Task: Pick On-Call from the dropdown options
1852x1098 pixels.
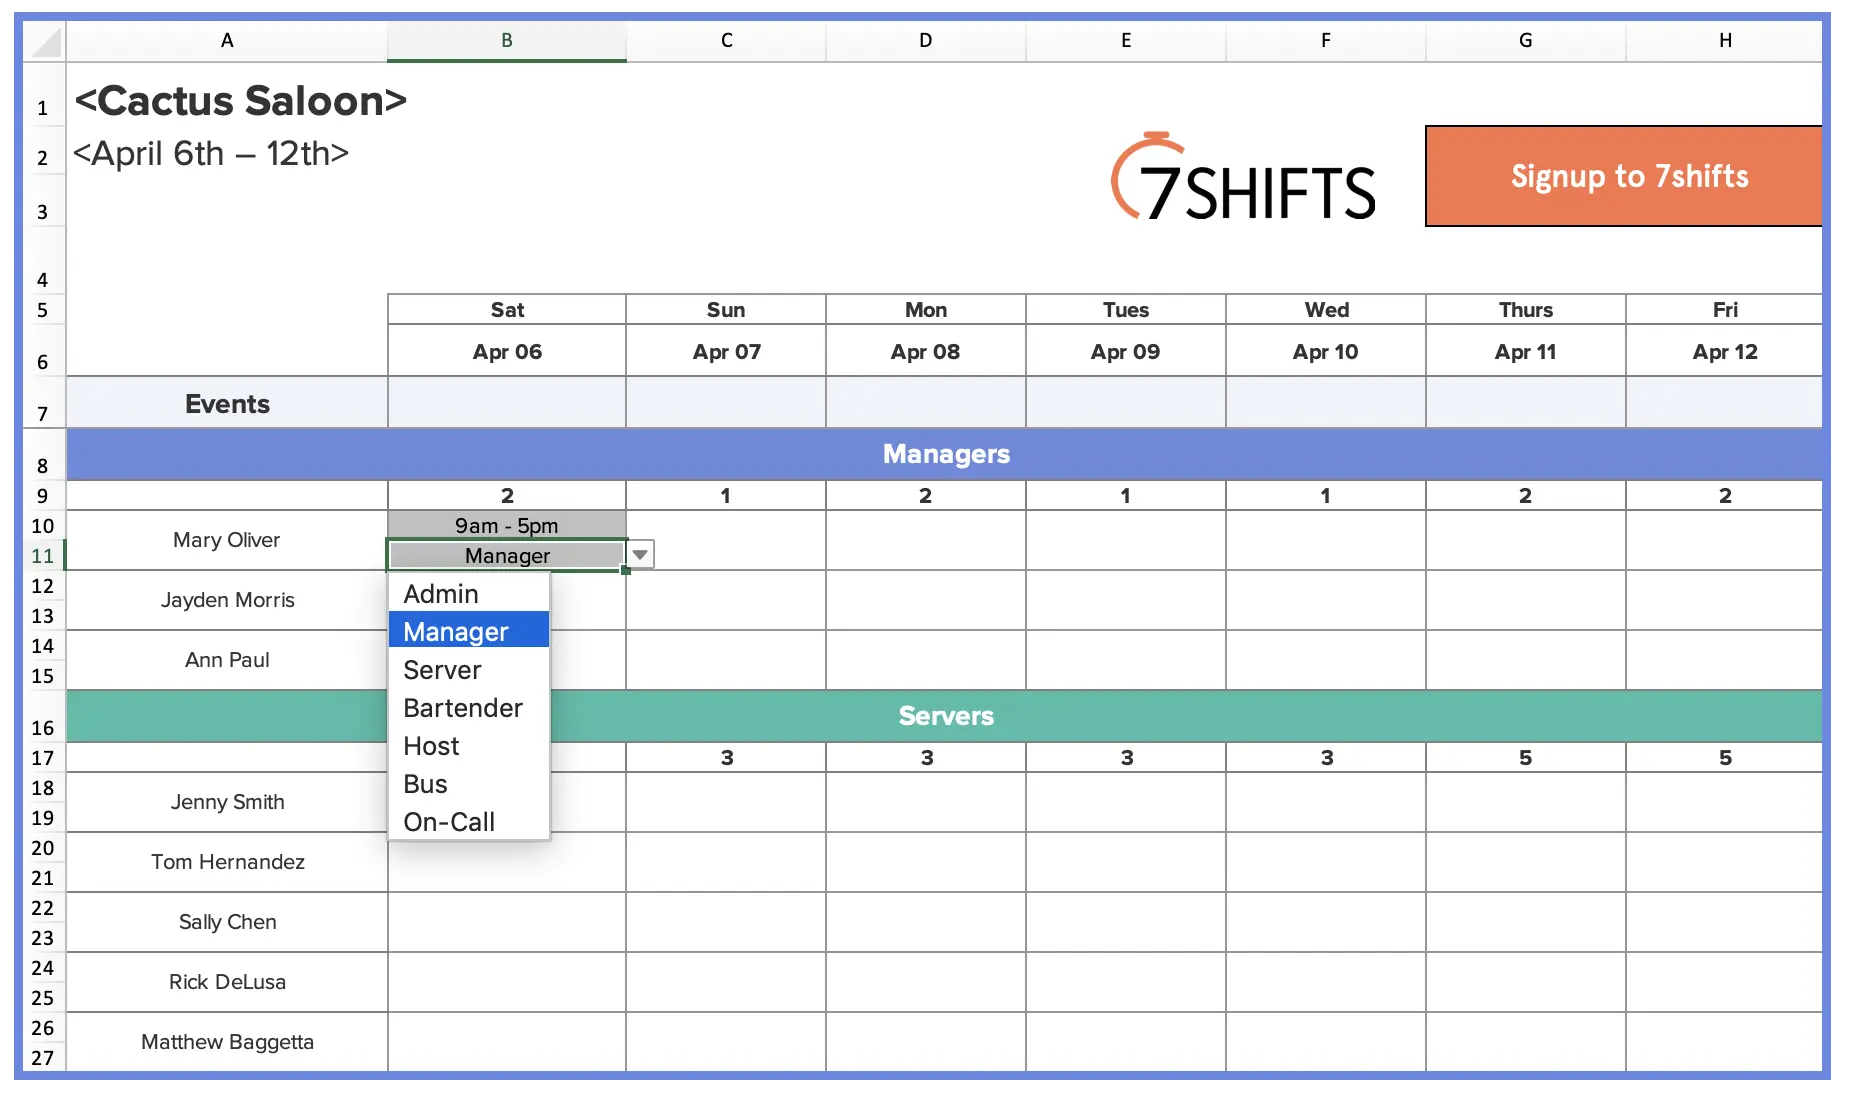Action: pyautogui.click(x=449, y=821)
